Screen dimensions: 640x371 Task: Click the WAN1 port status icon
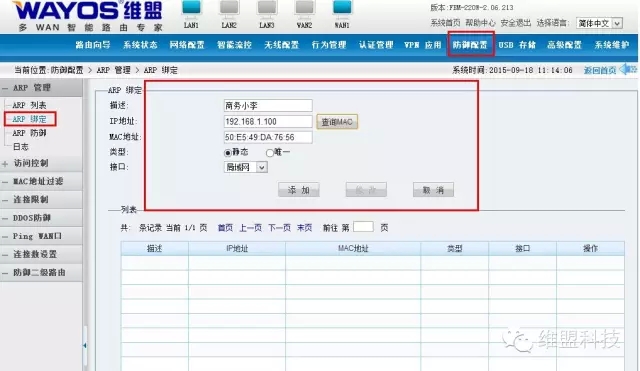point(342,9)
